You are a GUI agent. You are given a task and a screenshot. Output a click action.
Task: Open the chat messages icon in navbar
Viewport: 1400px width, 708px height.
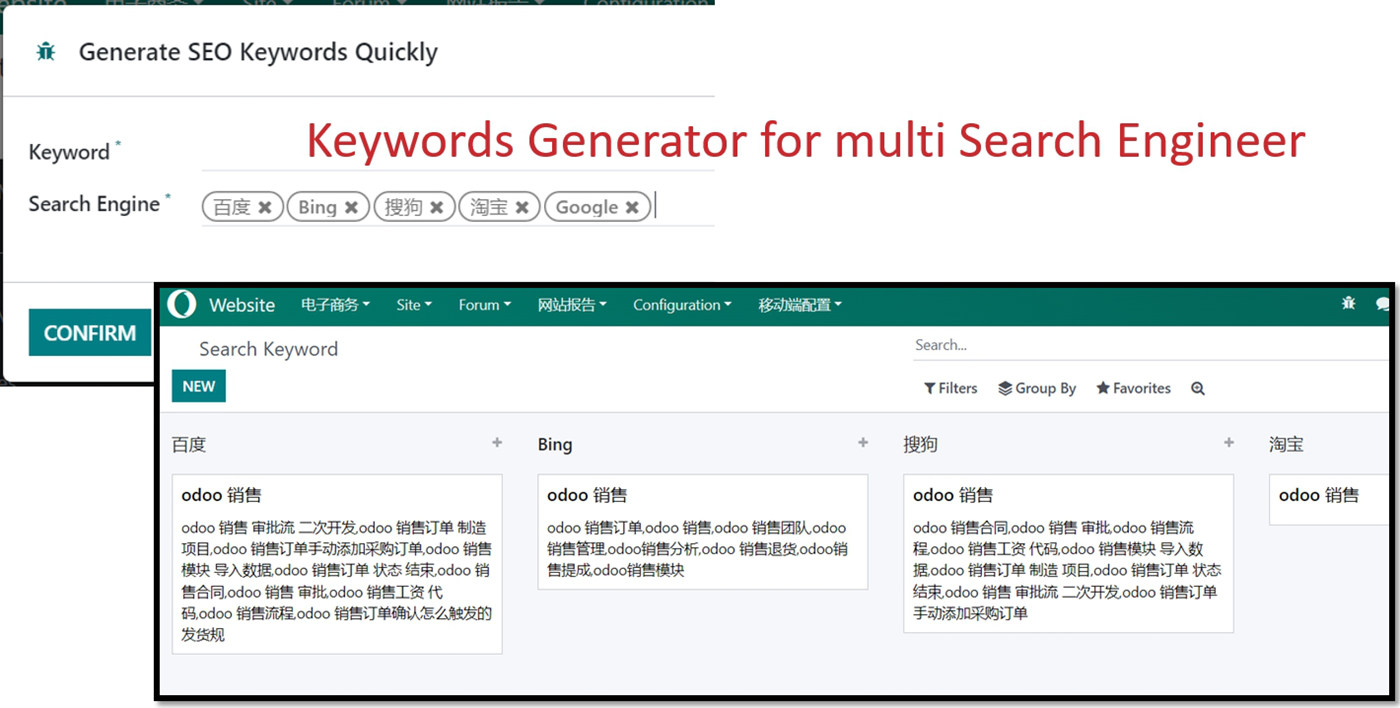(x=1383, y=303)
